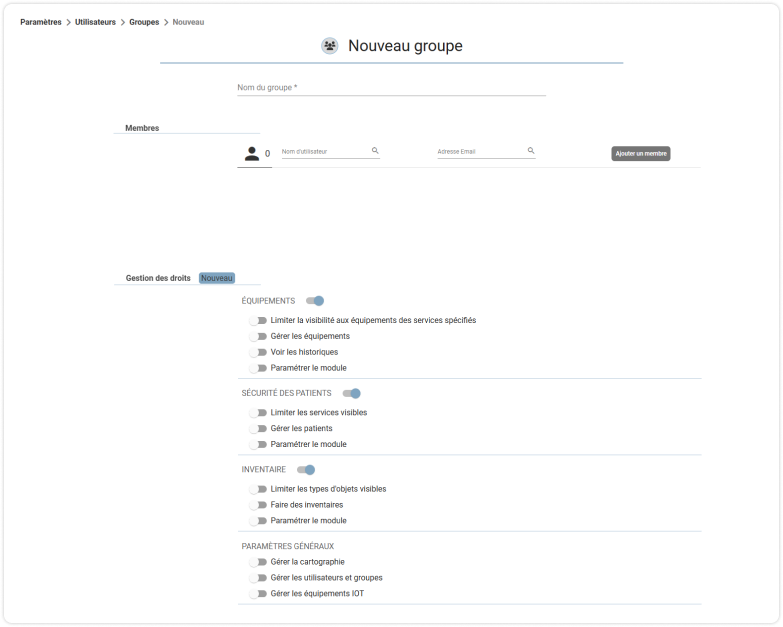Navigate to Groupes breadcrumb
783x627 pixels.
click(x=144, y=22)
